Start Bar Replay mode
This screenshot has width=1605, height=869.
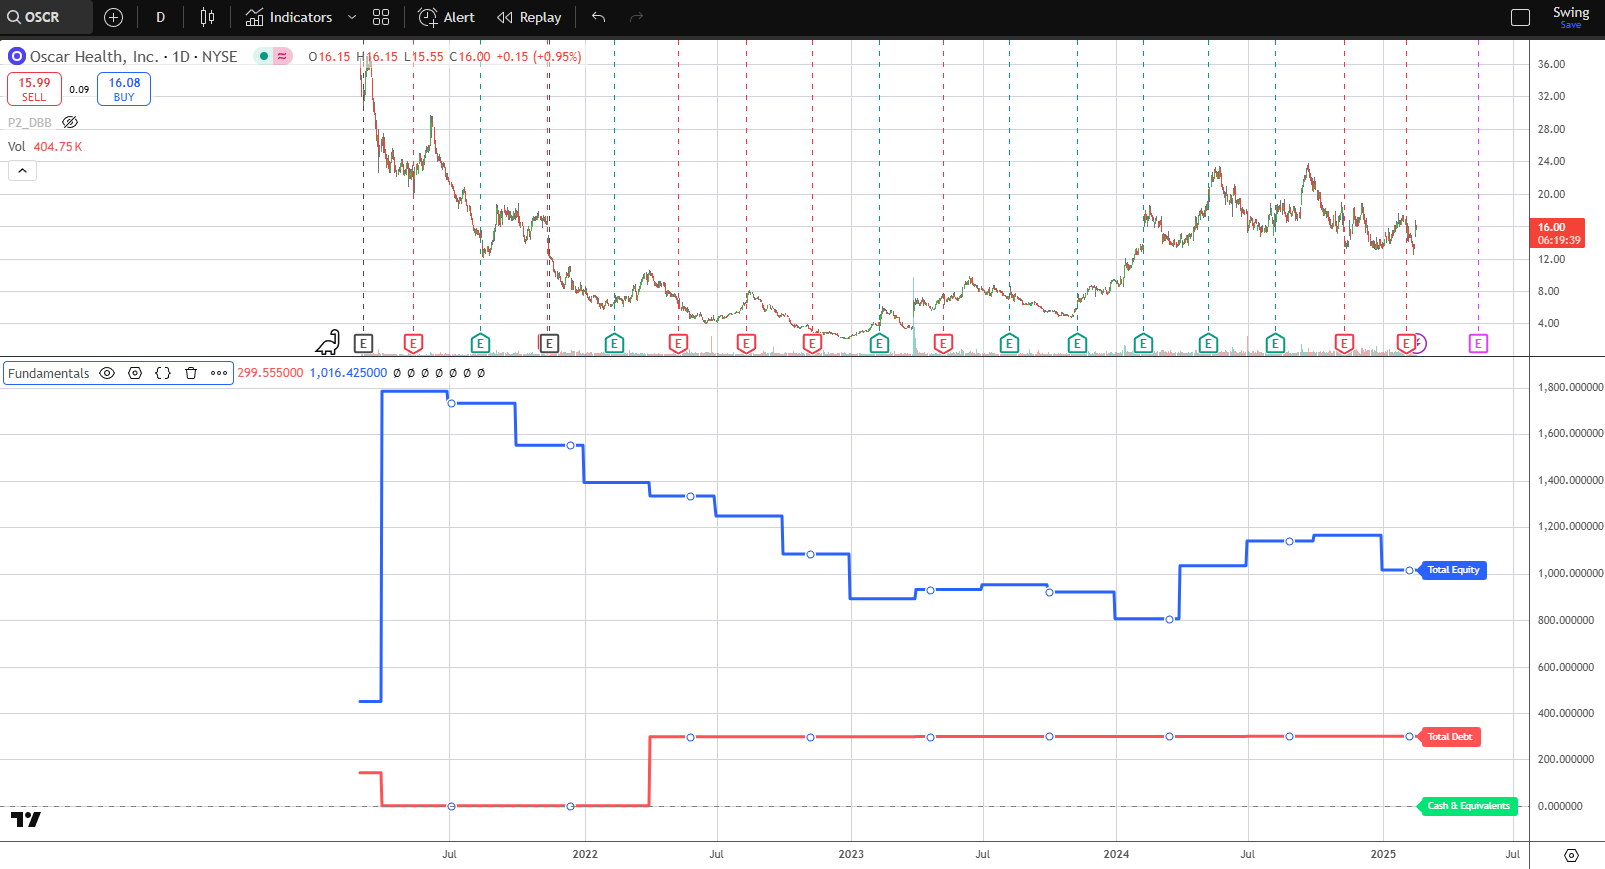point(529,17)
